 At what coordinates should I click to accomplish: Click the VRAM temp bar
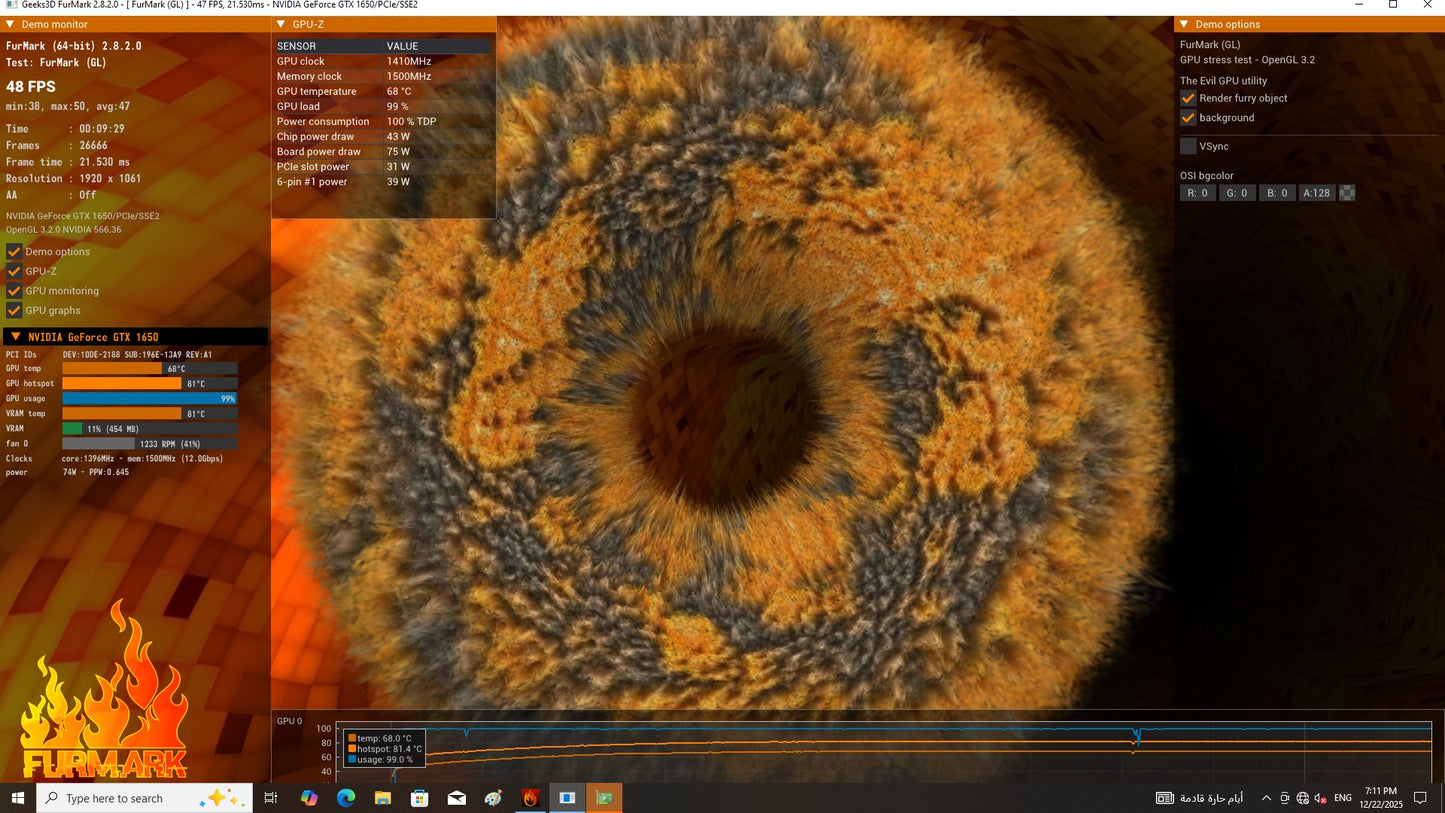tap(150, 414)
